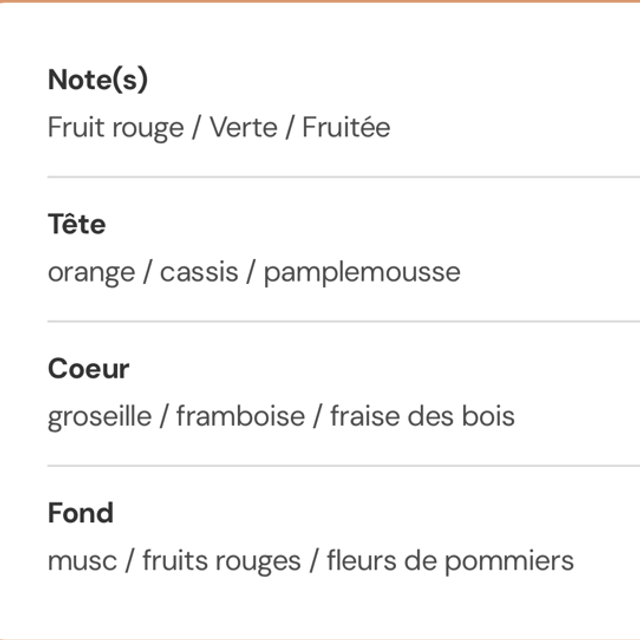
Task: Click "fleurs de pommiers" in Fond
Action: pyautogui.click(x=450, y=560)
